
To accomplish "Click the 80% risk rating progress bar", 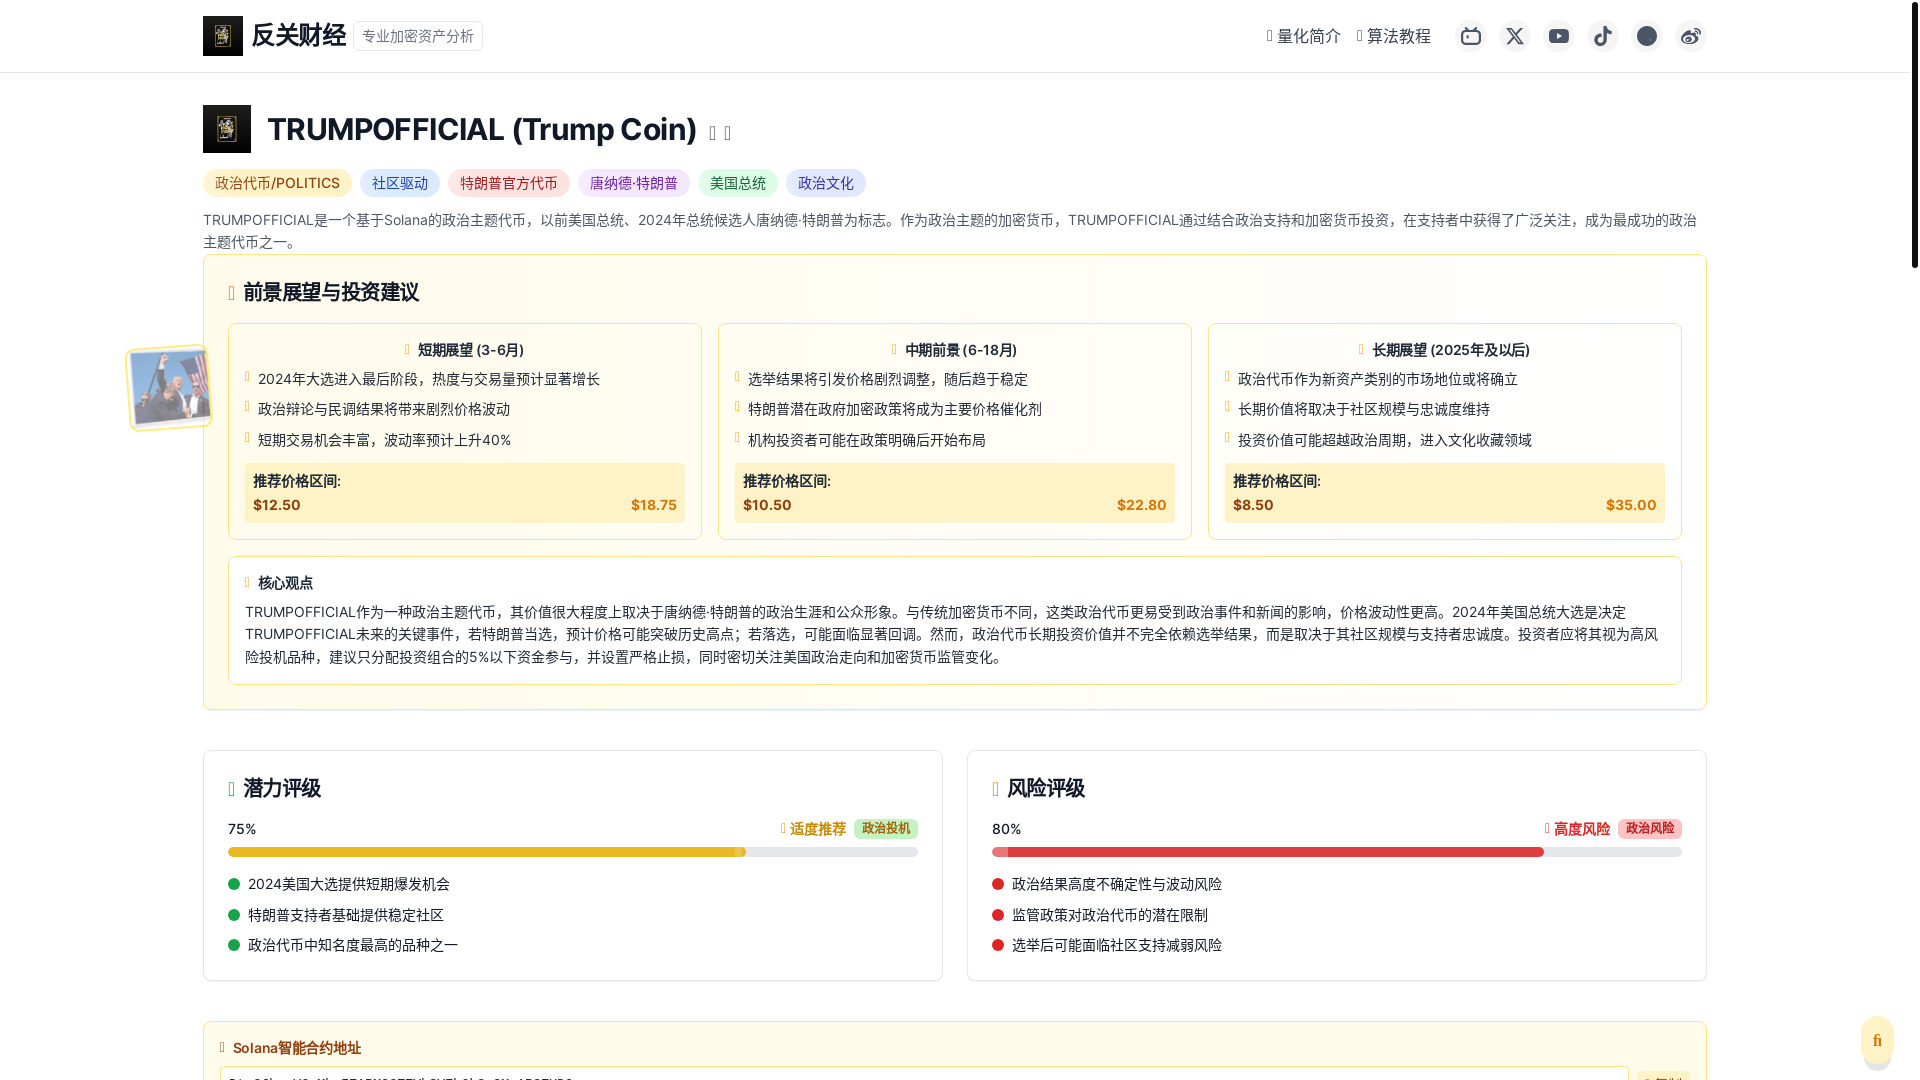I will coord(1337,852).
